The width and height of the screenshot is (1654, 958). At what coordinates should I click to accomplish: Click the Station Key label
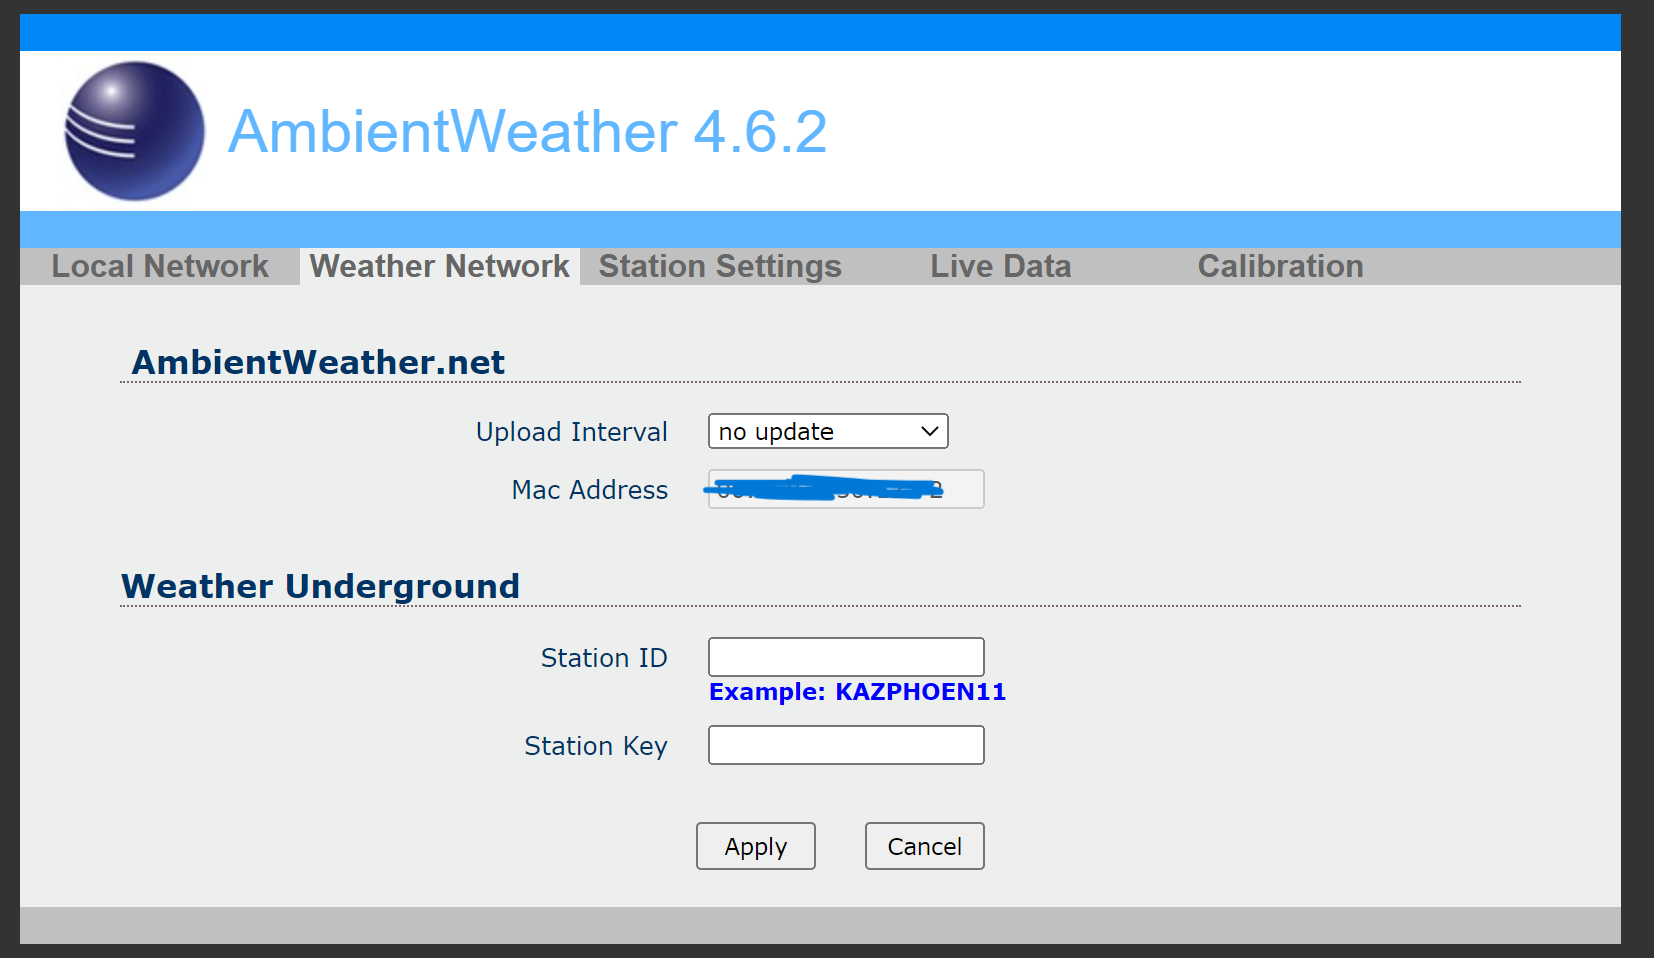tap(596, 746)
